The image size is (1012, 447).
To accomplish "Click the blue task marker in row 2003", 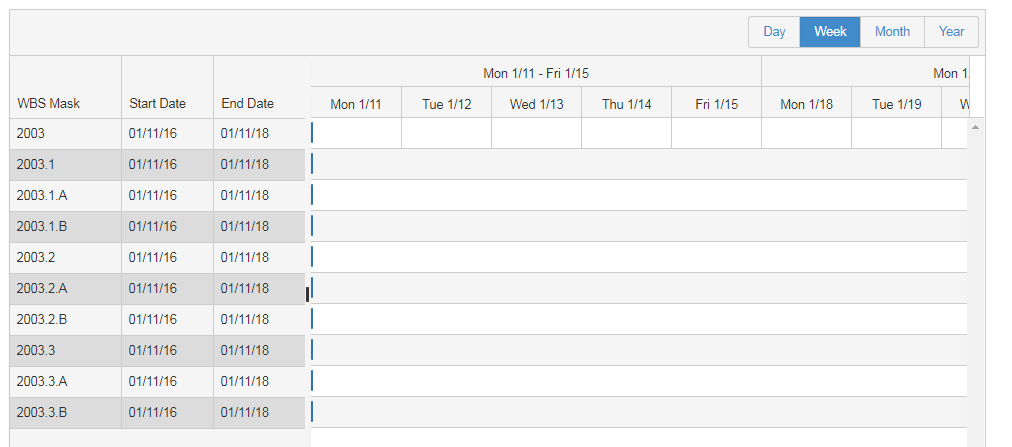I will (312, 133).
